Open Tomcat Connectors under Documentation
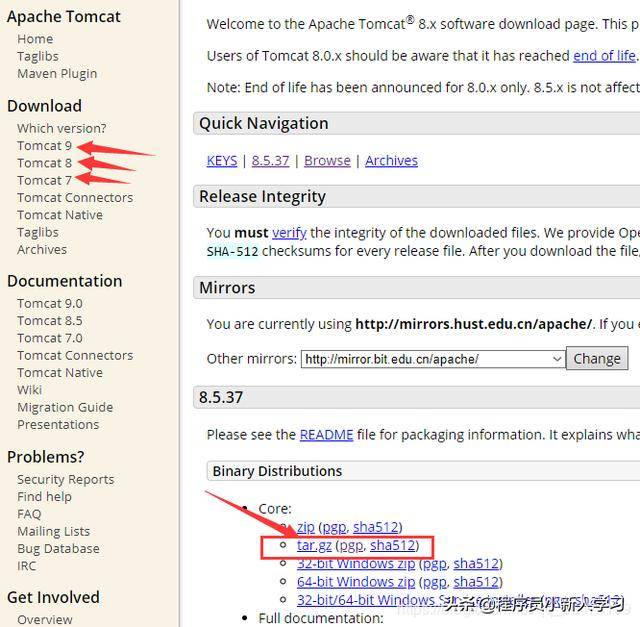The height and width of the screenshot is (627, 640). [75, 356]
